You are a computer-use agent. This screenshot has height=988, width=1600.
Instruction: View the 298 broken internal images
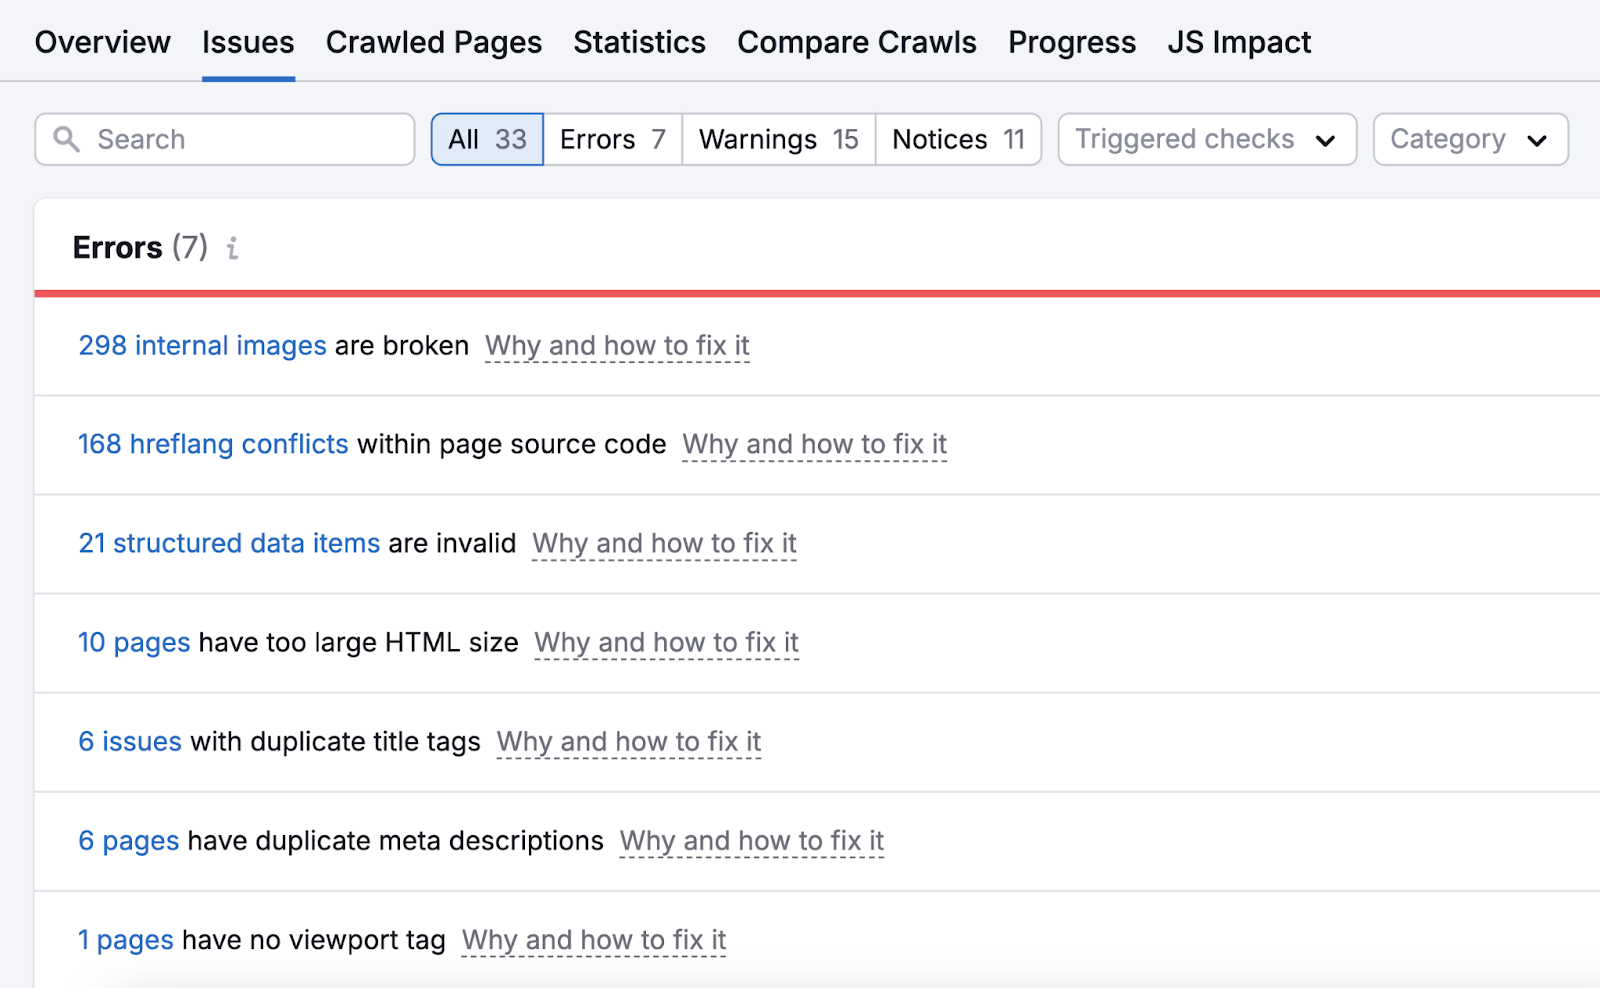tap(202, 345)
